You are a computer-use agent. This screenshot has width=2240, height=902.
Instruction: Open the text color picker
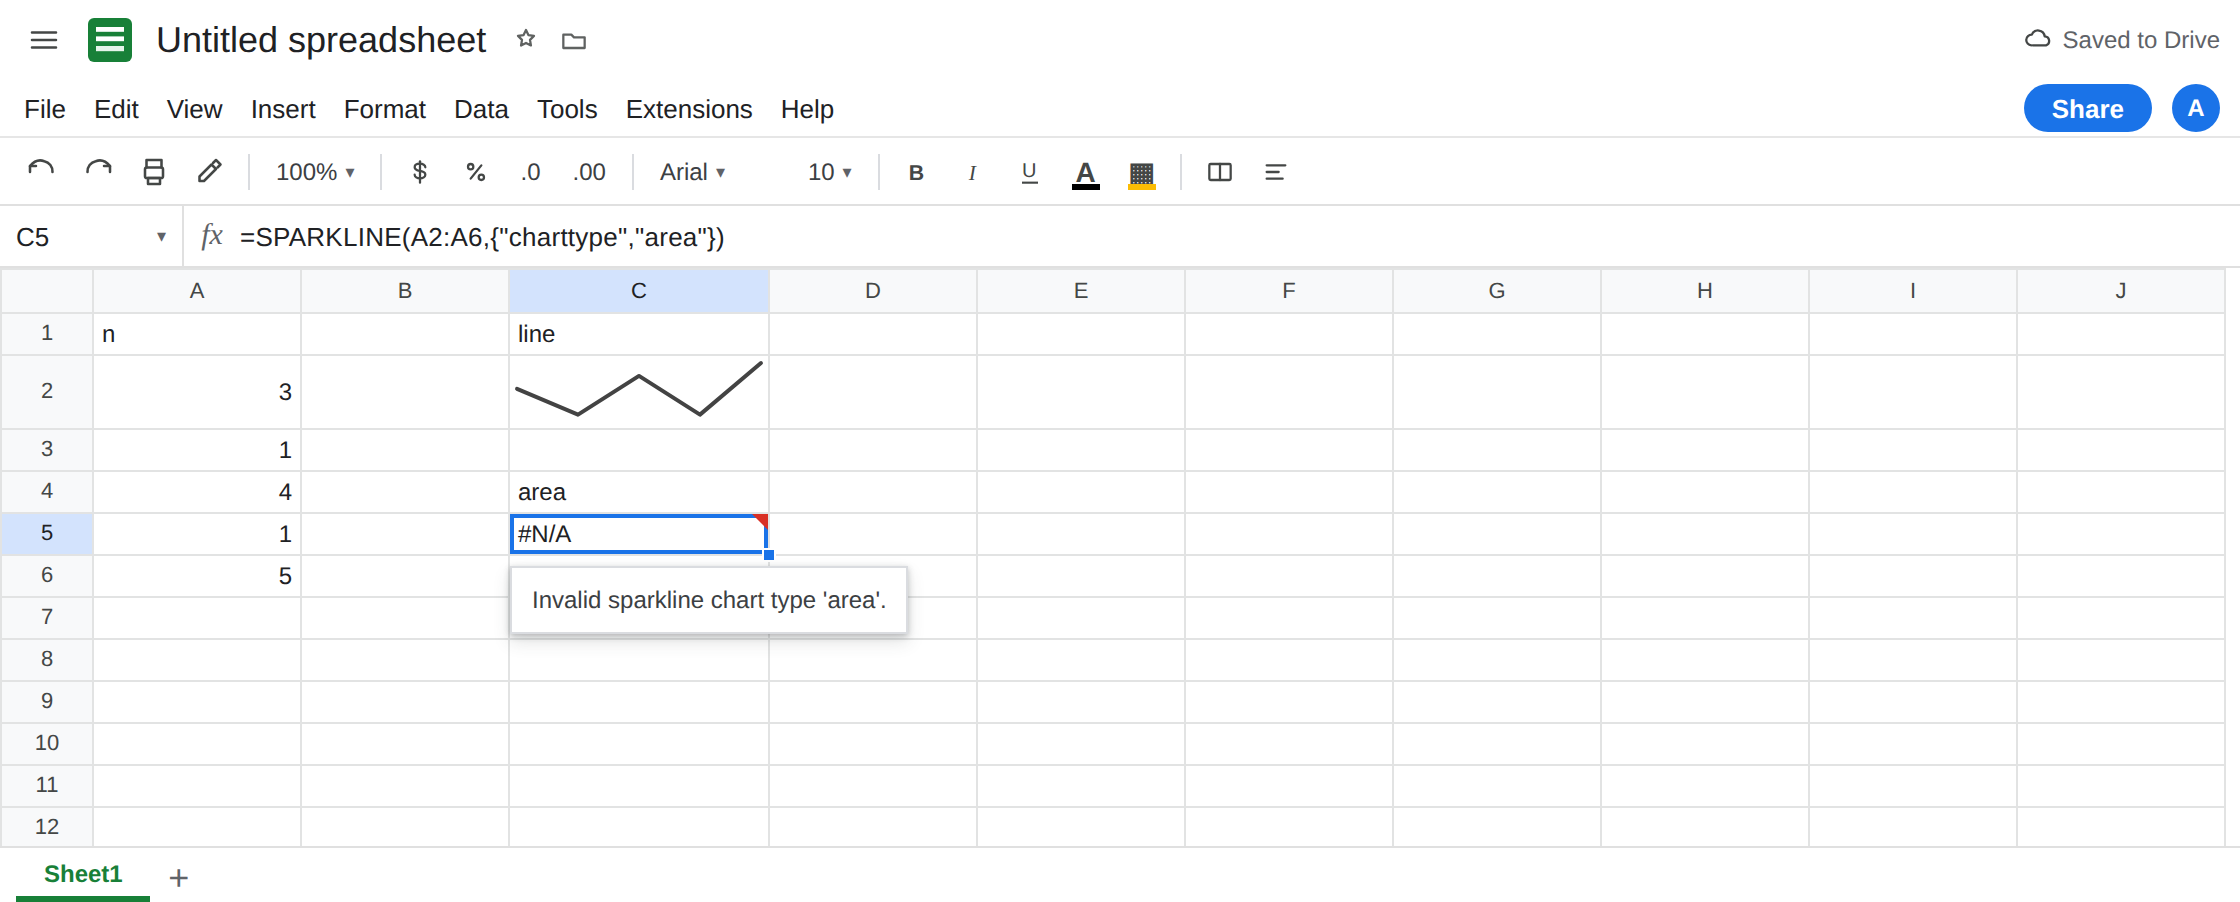tap(1086, 173)
